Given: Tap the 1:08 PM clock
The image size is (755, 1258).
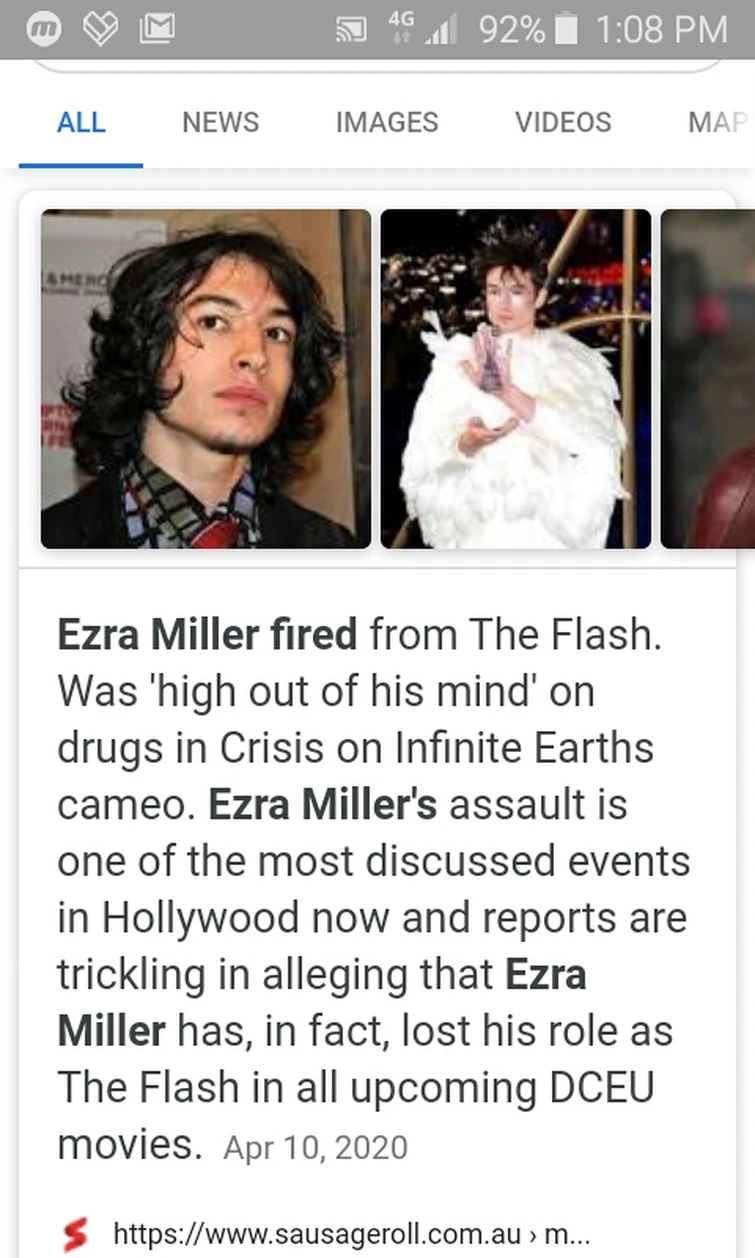Looking at the screenshot, I should tap(661, 29).
